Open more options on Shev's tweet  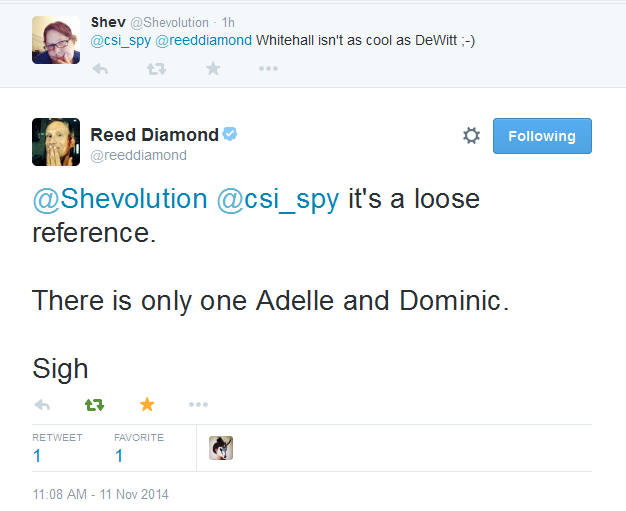(268, 69)
